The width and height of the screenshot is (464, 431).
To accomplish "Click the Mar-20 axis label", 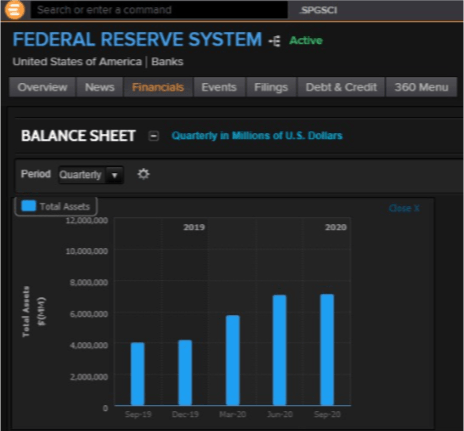I will coord(233,414).
